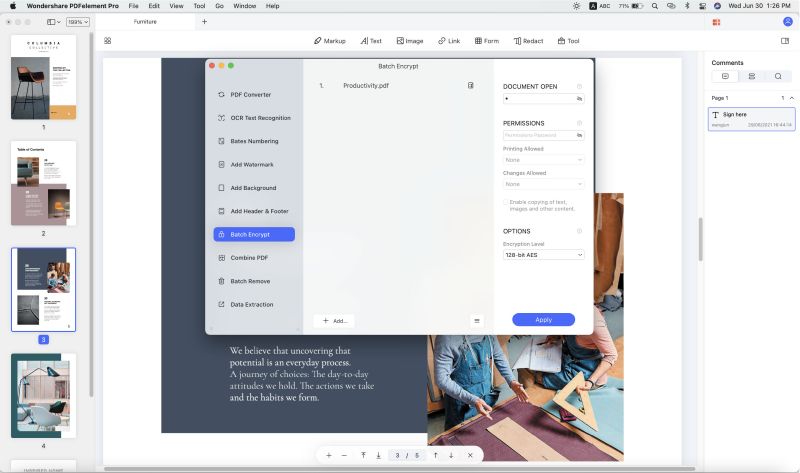Image resolution: width=800 pixels, height=473 pixels.
Task: Switch to the Furniture tab
Action: click(145, 22)
